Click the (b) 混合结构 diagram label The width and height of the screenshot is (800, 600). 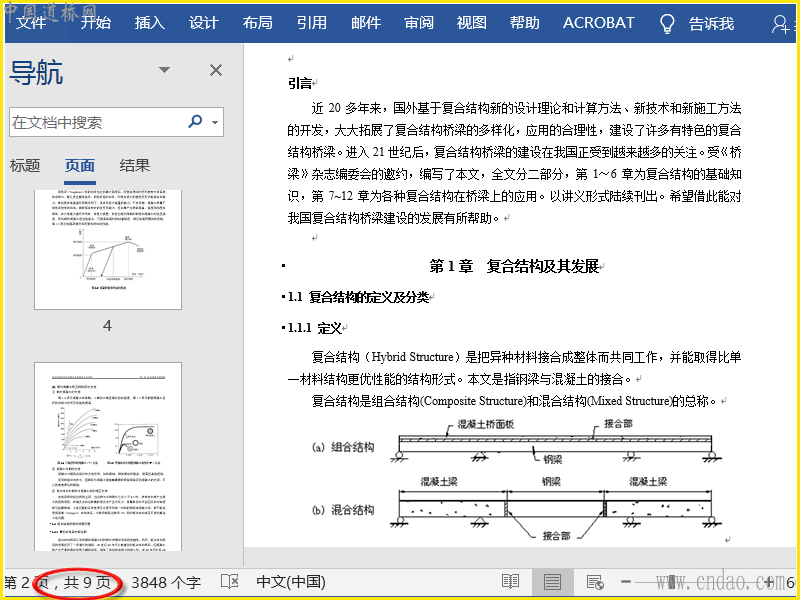click(343, 510)
